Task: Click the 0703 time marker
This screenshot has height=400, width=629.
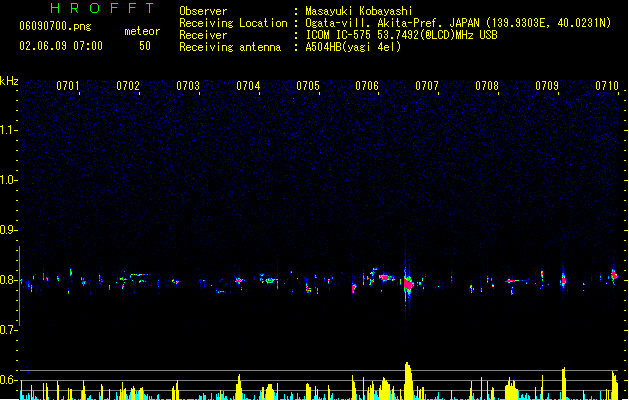Action: (188, 86)
